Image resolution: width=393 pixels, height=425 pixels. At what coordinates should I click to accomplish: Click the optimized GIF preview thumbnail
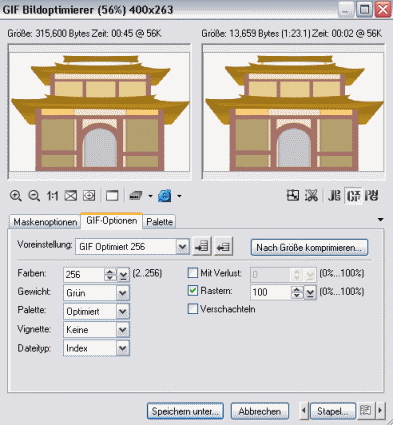coord(294,112)
